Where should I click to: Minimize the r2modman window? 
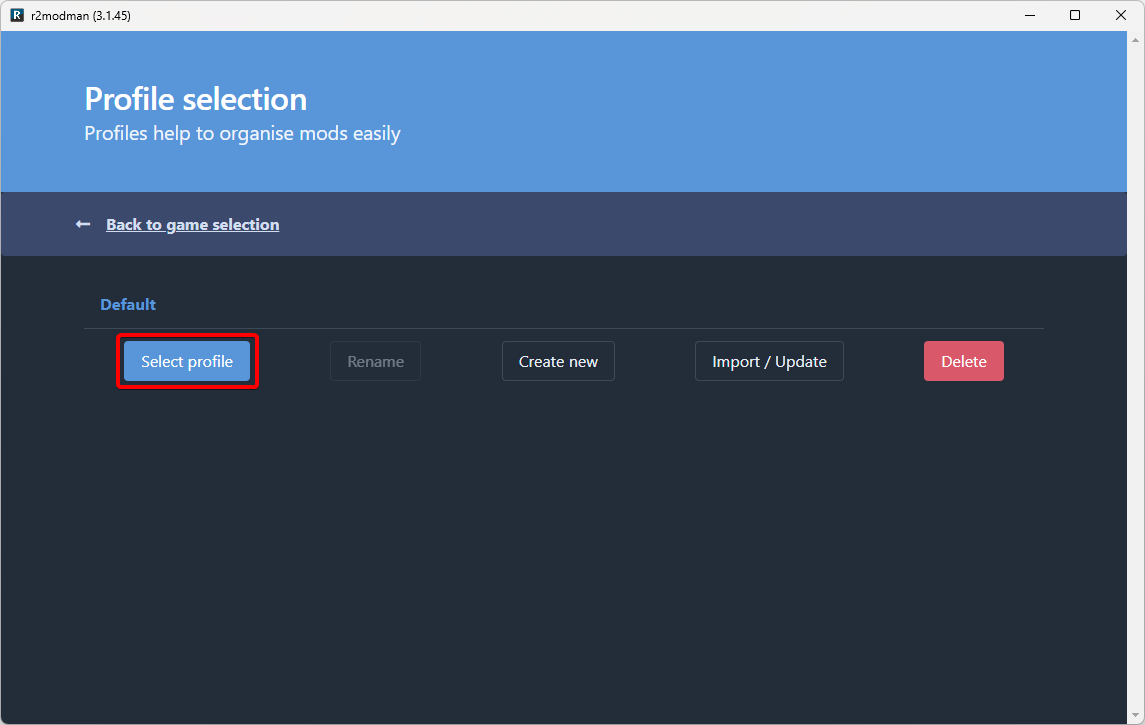tap(1029, 15)
